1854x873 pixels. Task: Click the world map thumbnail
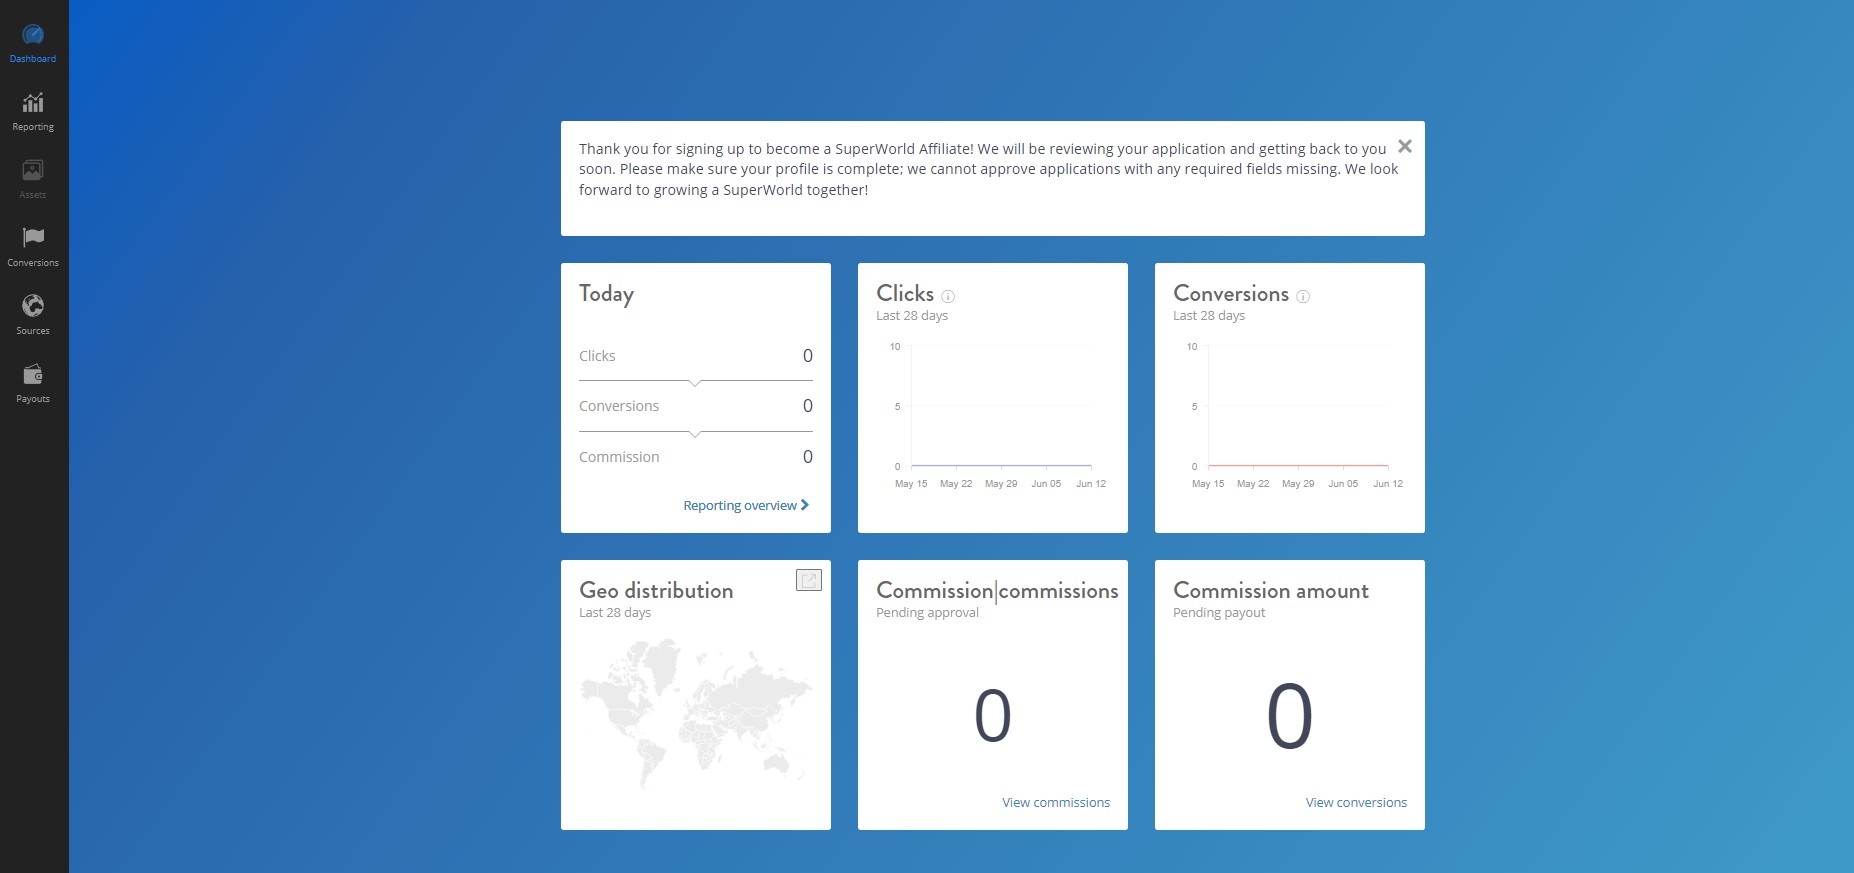pyautogui.click(x=696, y=712)
